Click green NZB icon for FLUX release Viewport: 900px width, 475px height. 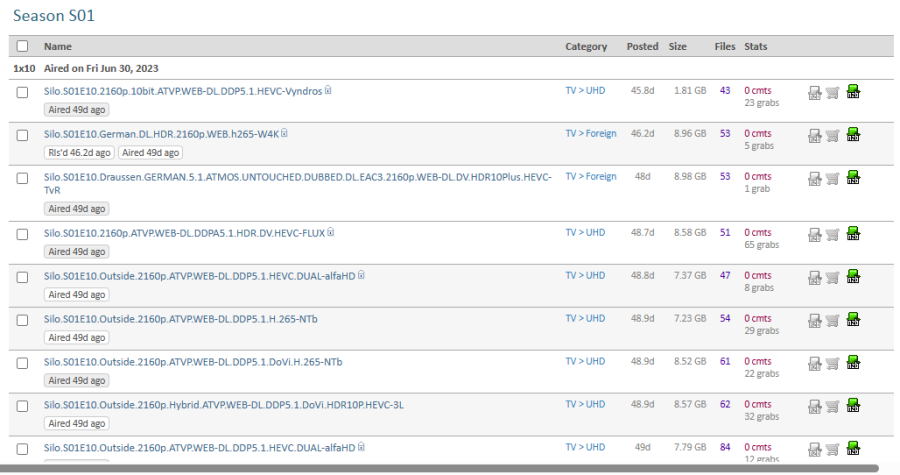click(x=853, y=234)
